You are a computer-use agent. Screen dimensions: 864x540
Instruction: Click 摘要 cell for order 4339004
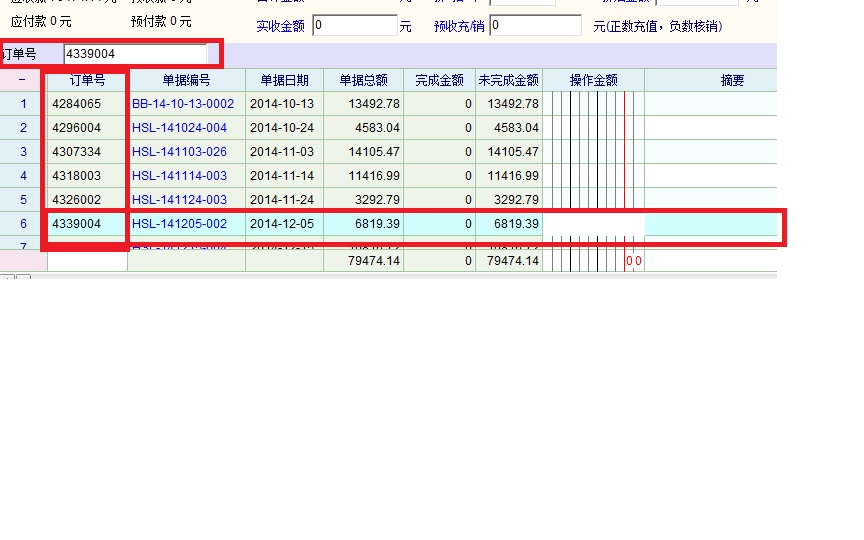pos(710,224)
